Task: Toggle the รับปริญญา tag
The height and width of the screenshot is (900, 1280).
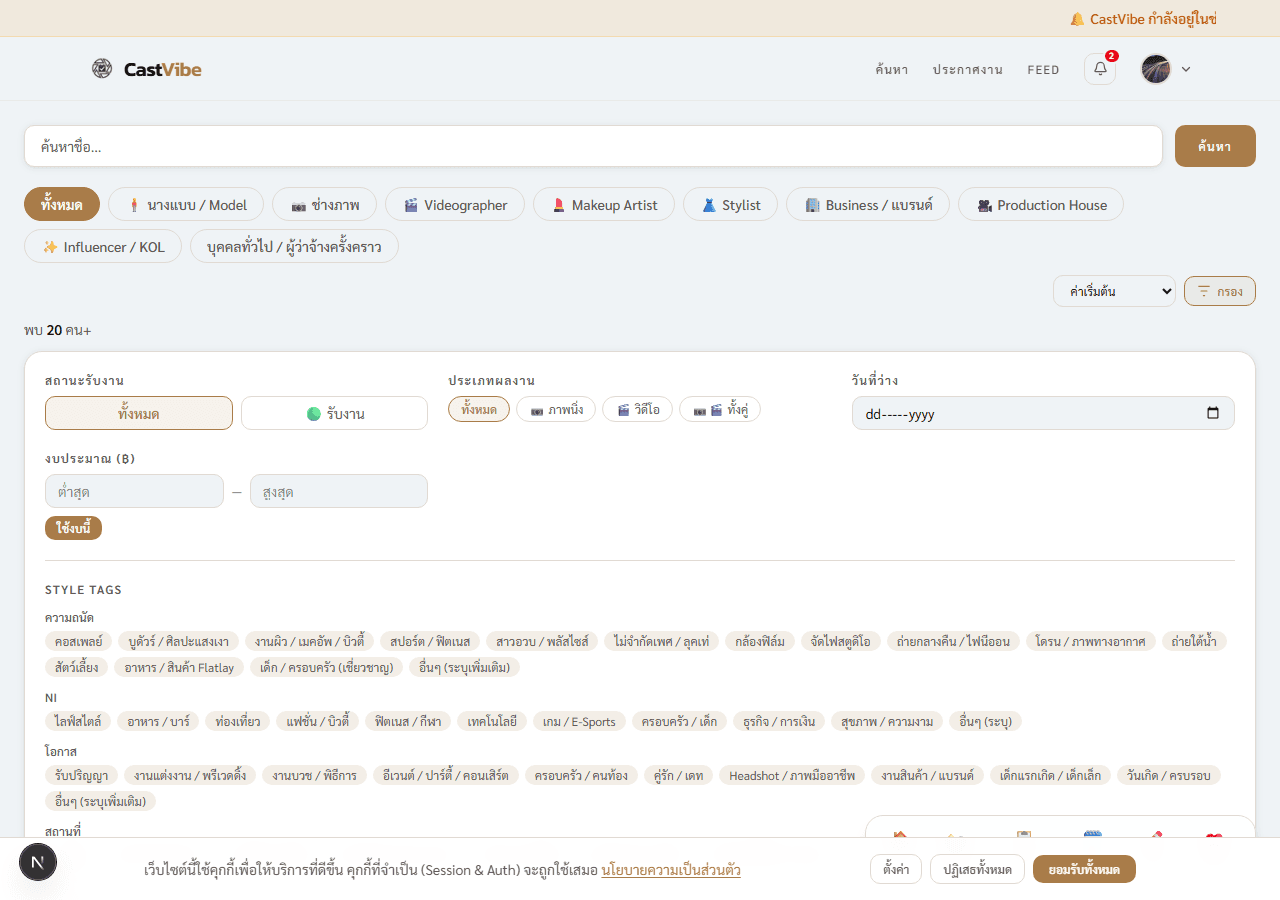Action: click(81, 775)
